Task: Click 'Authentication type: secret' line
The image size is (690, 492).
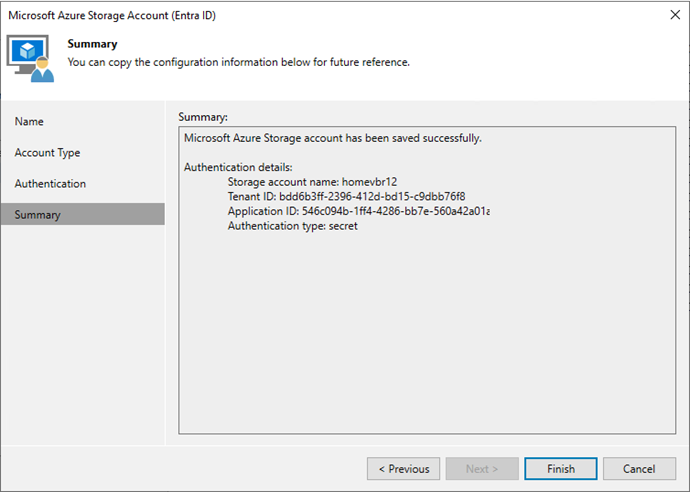Action: tap(293, 226)
